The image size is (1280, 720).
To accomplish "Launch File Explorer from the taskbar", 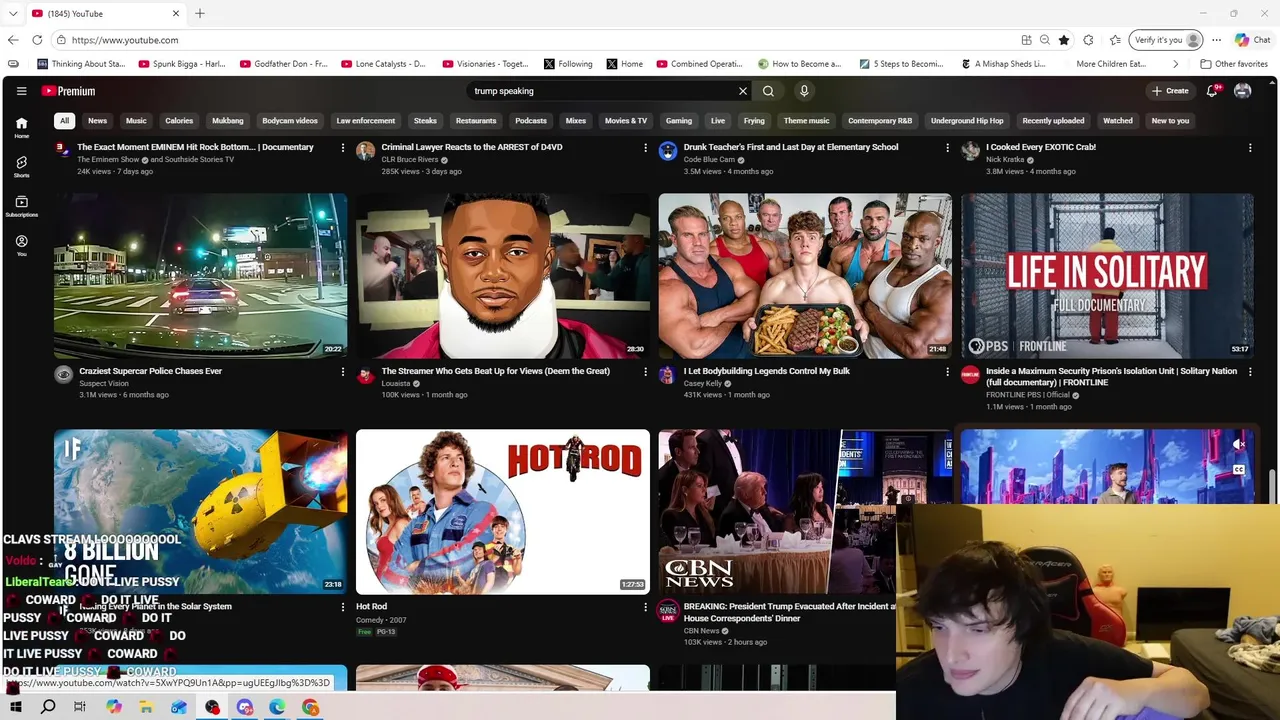I will point(146,707).
